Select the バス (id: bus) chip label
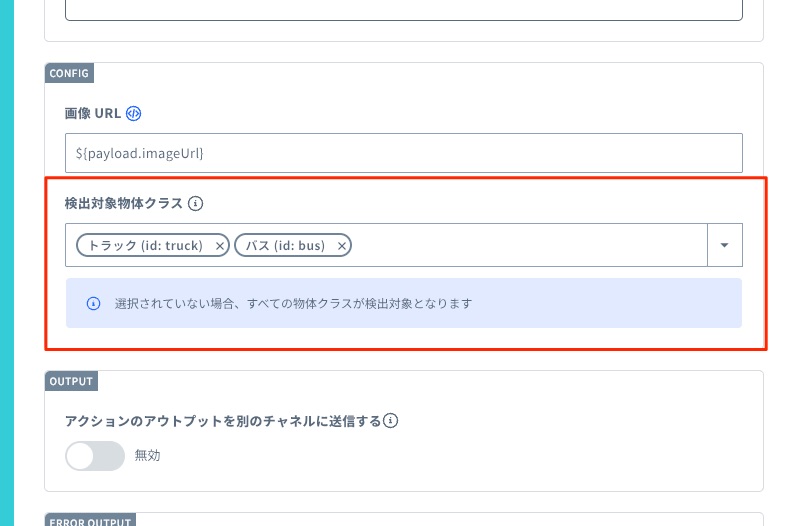Image resolution: width=793 pixels, height=526 pixels. (x=285, y=246)
